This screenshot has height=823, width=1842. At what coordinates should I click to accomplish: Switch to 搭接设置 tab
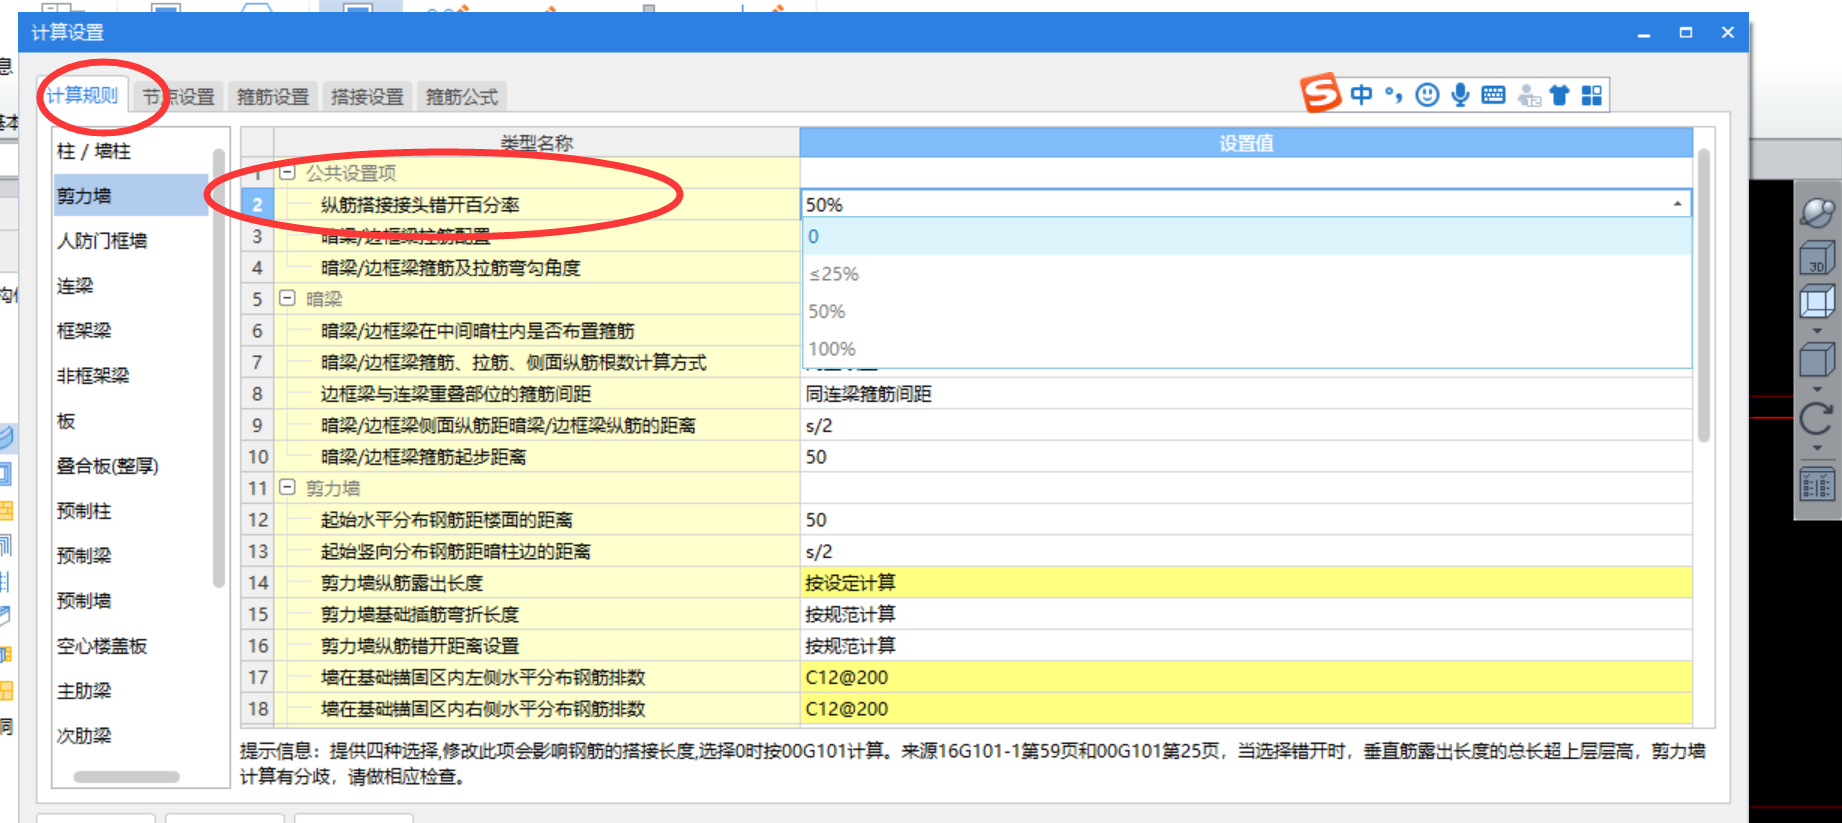367,97
